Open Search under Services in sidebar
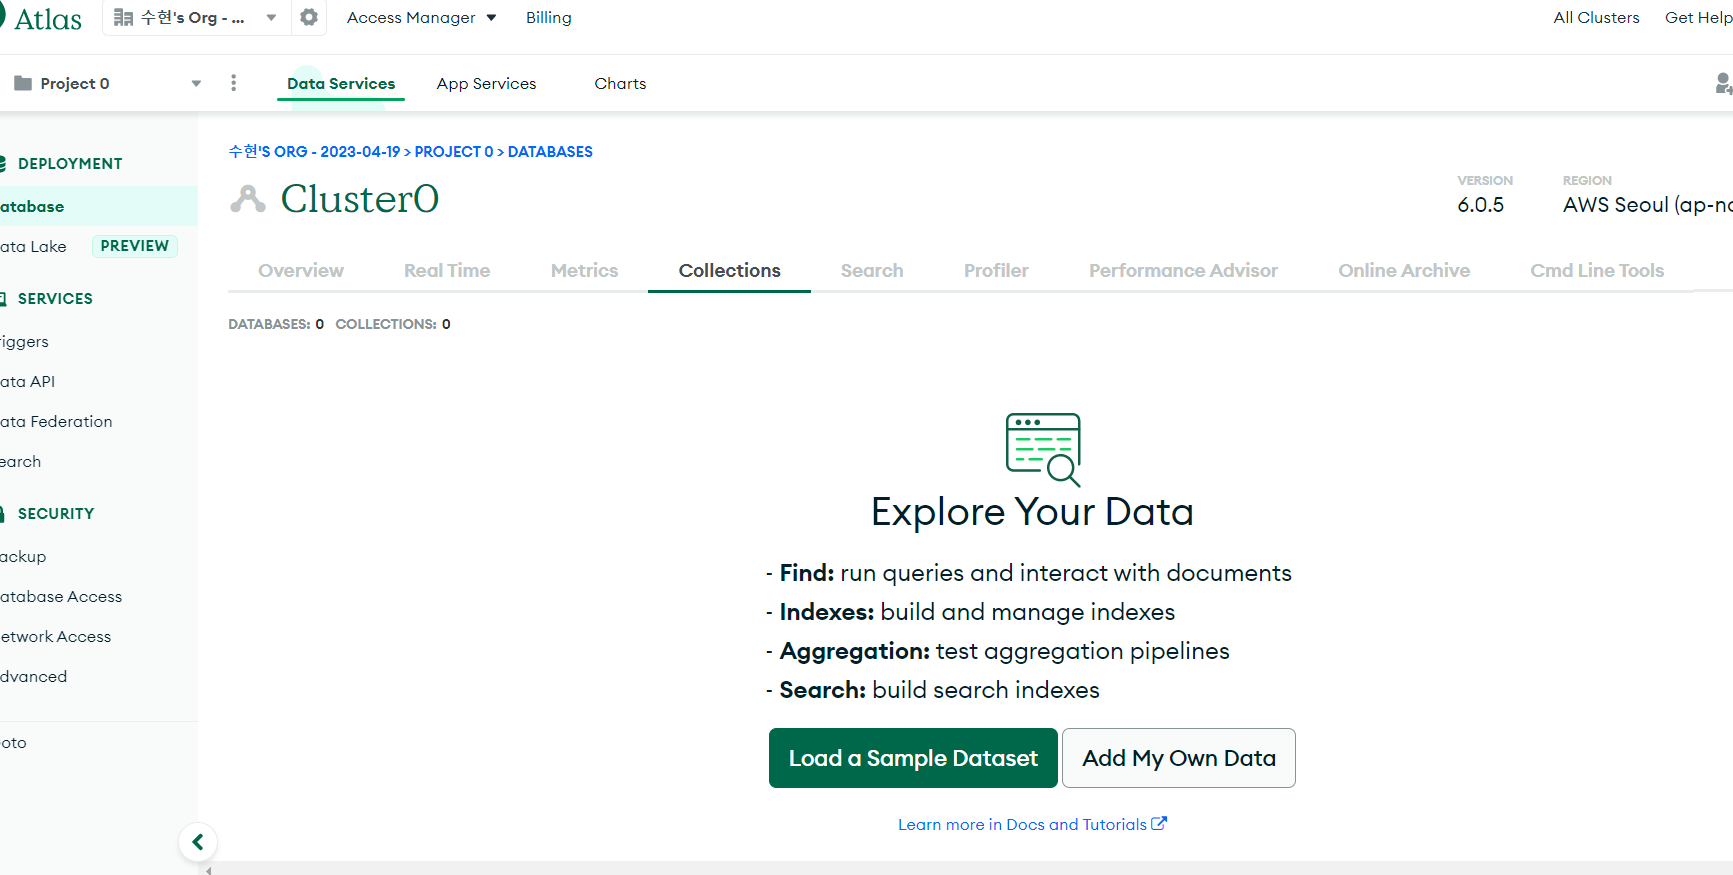Image resolution: width=1733 pixels, height=875 pixels. pyautogui.click(x=20, y=461)
